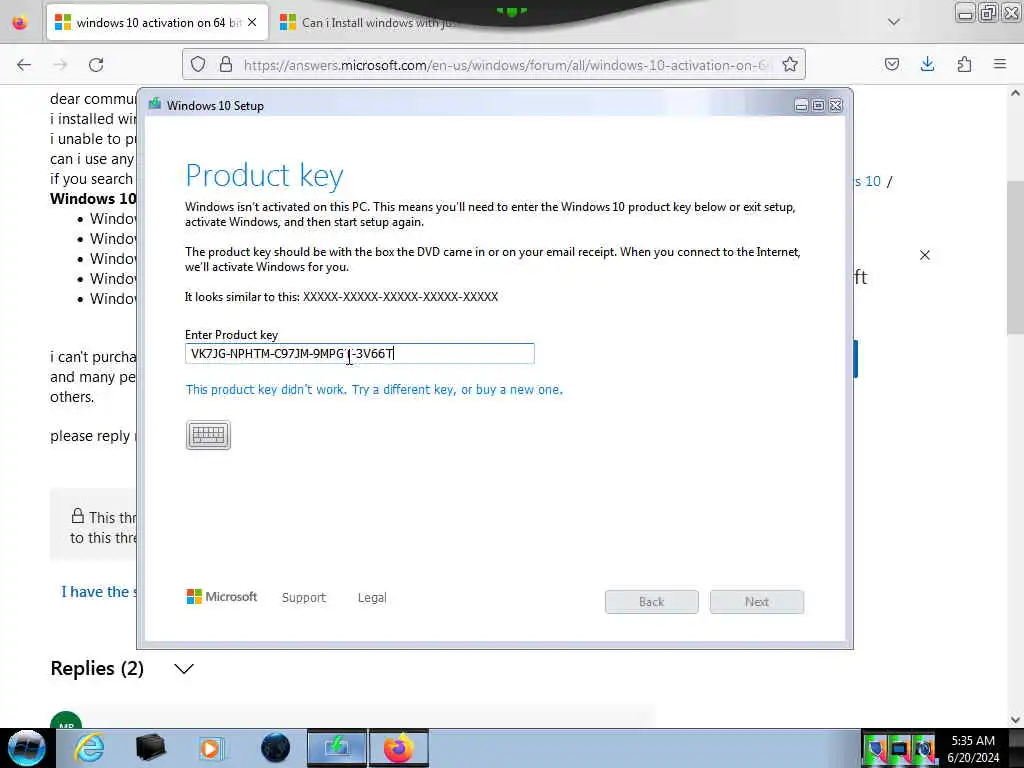Open the dark globe taskbar application
This screenshot has height=768, width=1024.
(275, 748)
